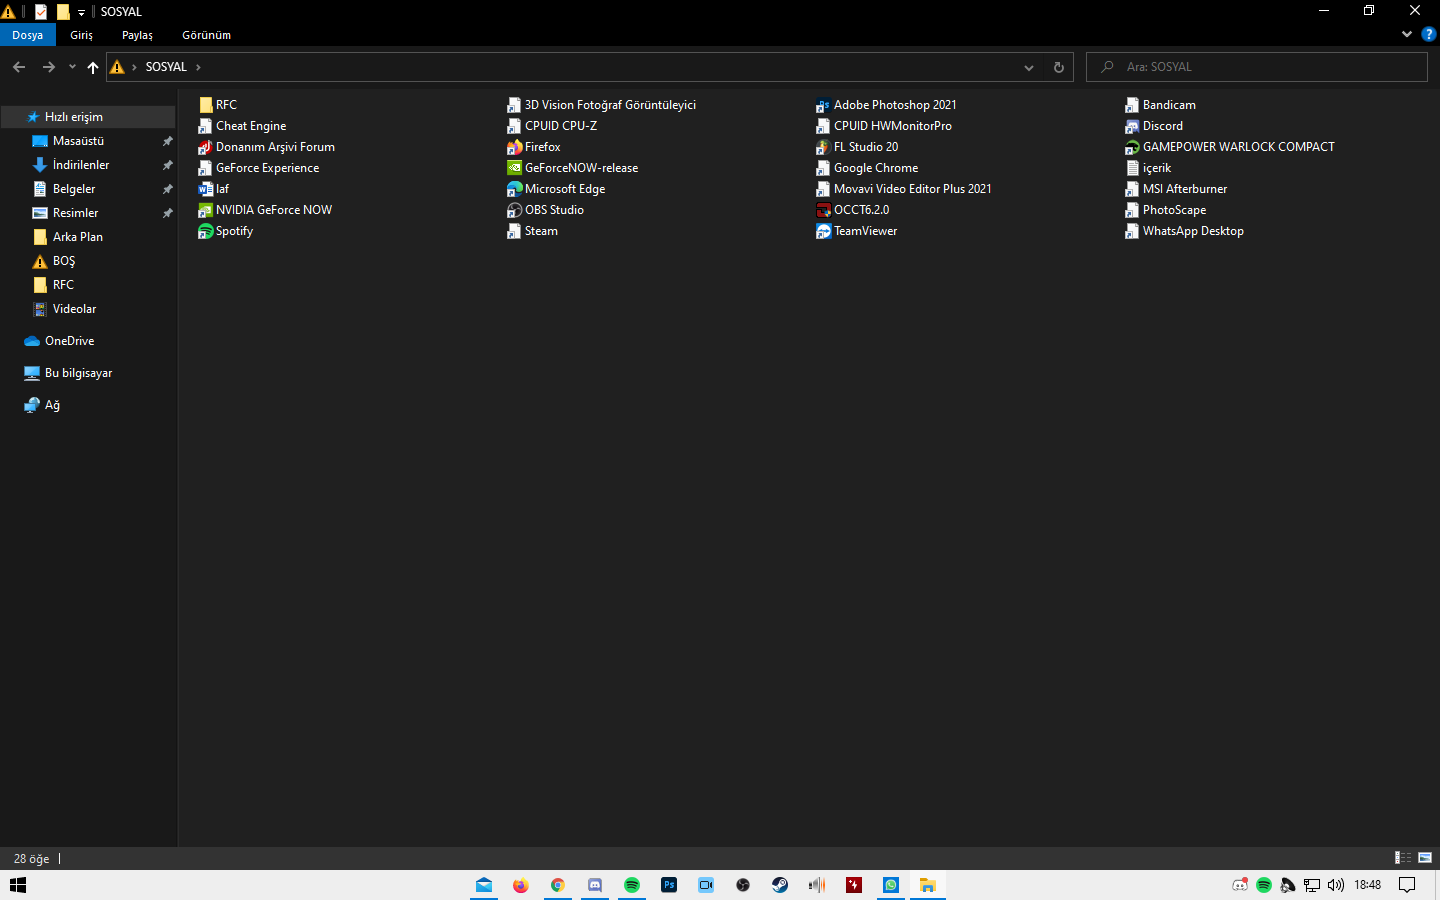Viewport: 1440px width, 900px height.
Task: Expand address bar history dropdown
Action: (1028, 67)
